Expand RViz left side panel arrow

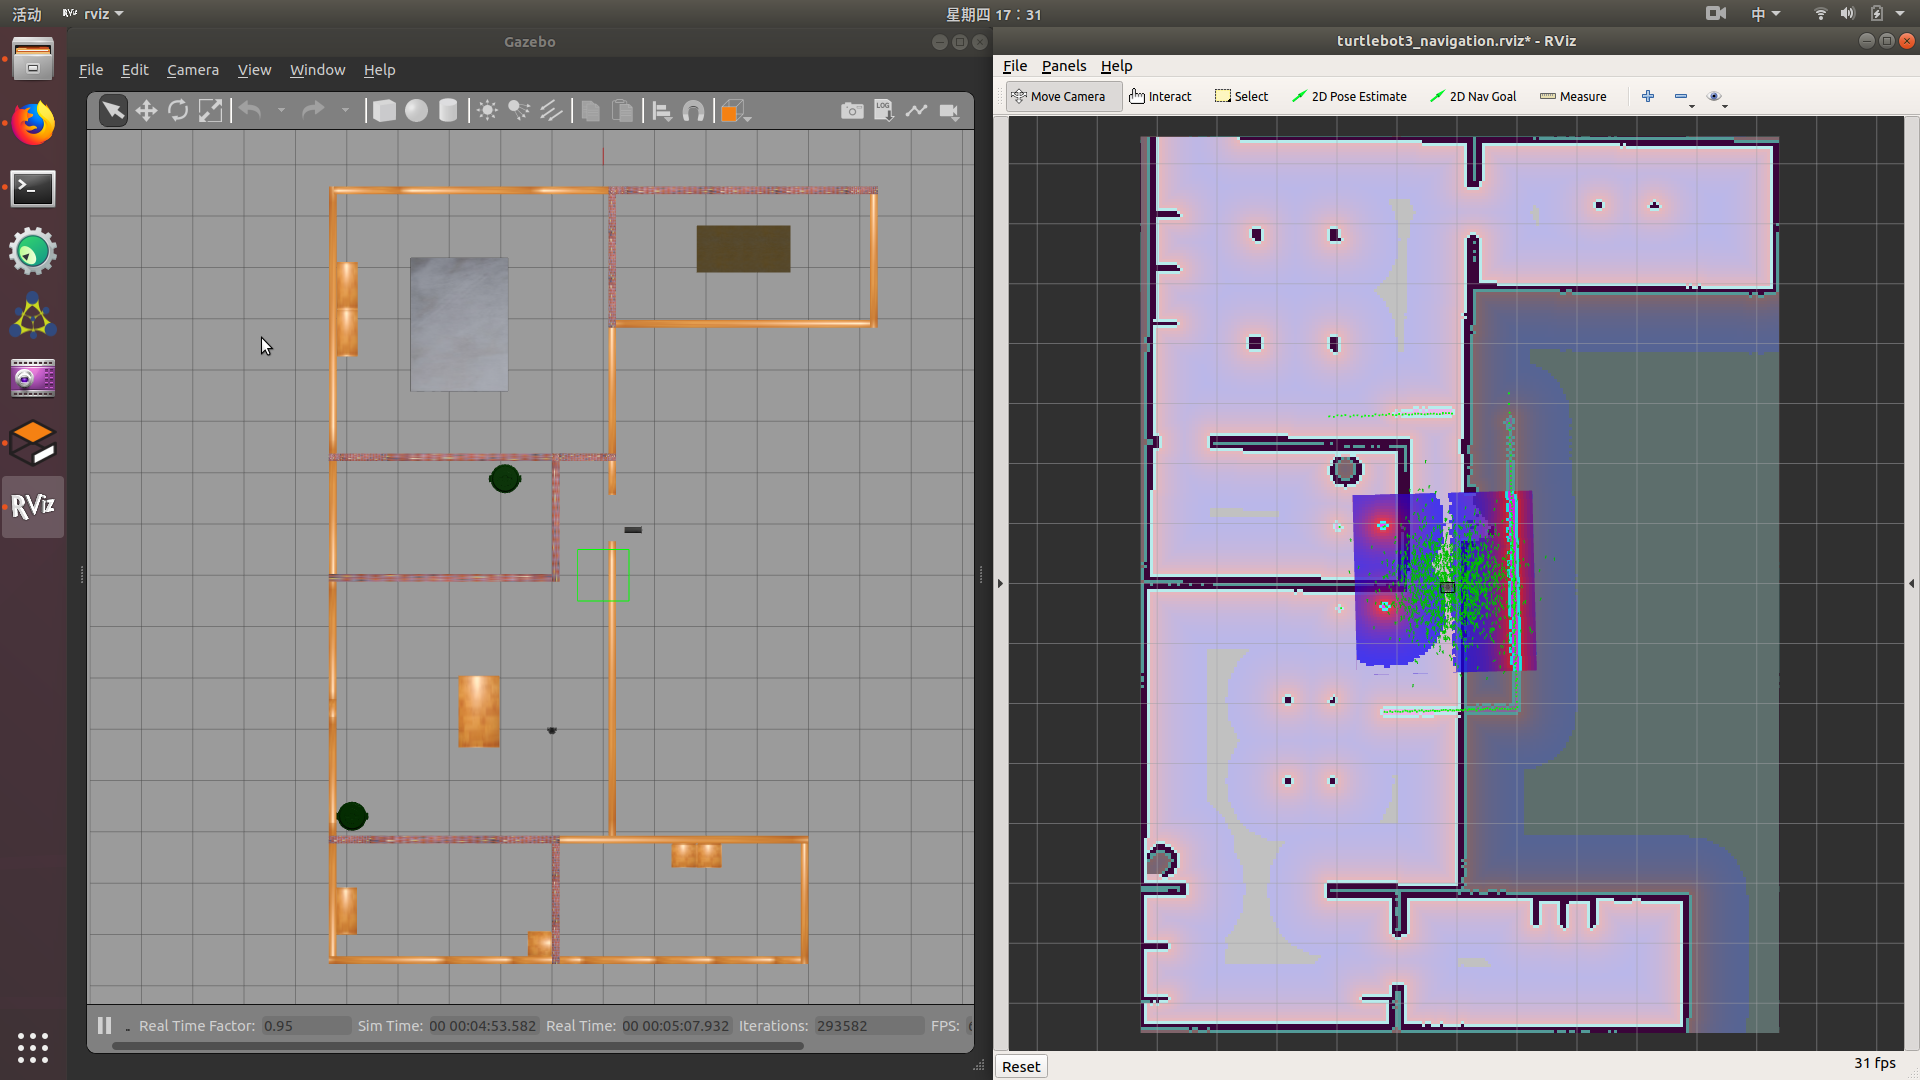point(1000,583)
